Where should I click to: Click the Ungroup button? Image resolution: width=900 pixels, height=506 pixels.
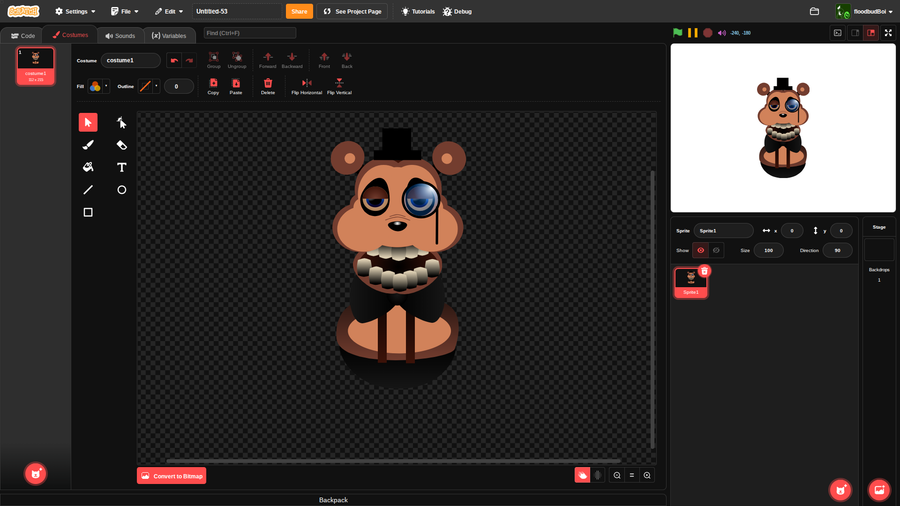[x=236, y=60]
